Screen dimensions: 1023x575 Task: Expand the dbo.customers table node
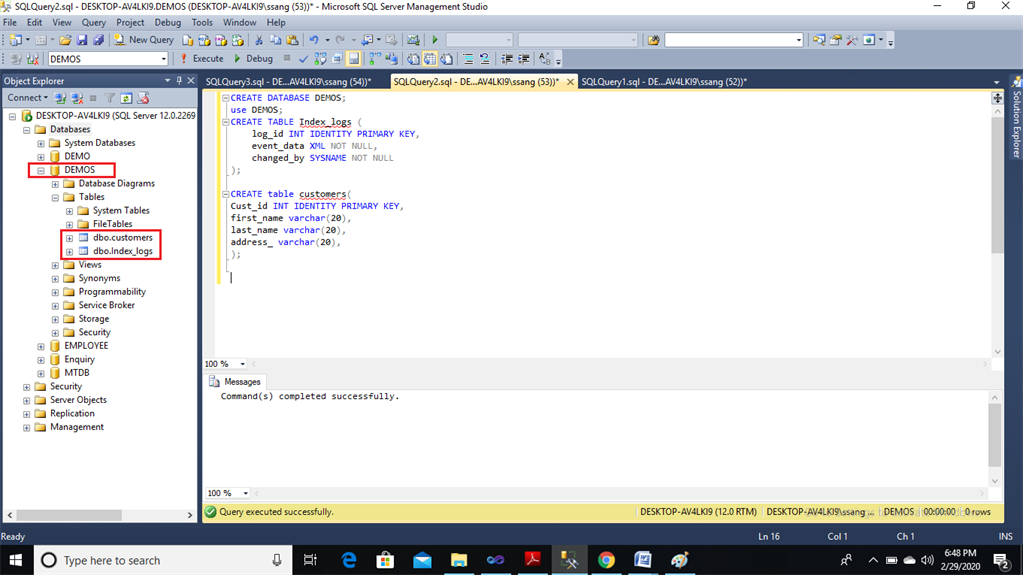69,238
